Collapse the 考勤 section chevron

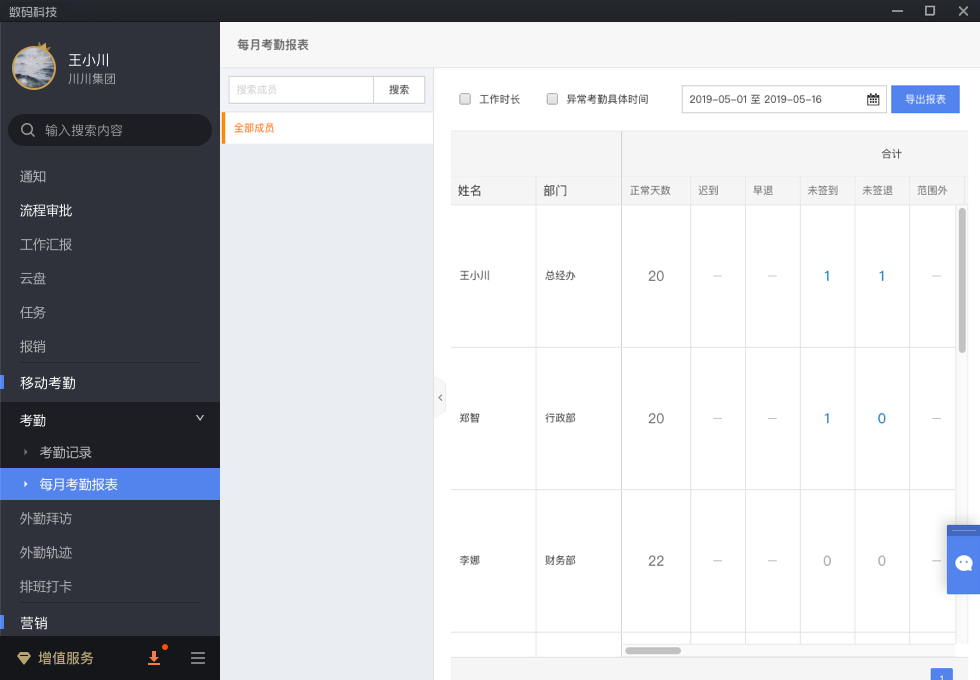point(200,418)
